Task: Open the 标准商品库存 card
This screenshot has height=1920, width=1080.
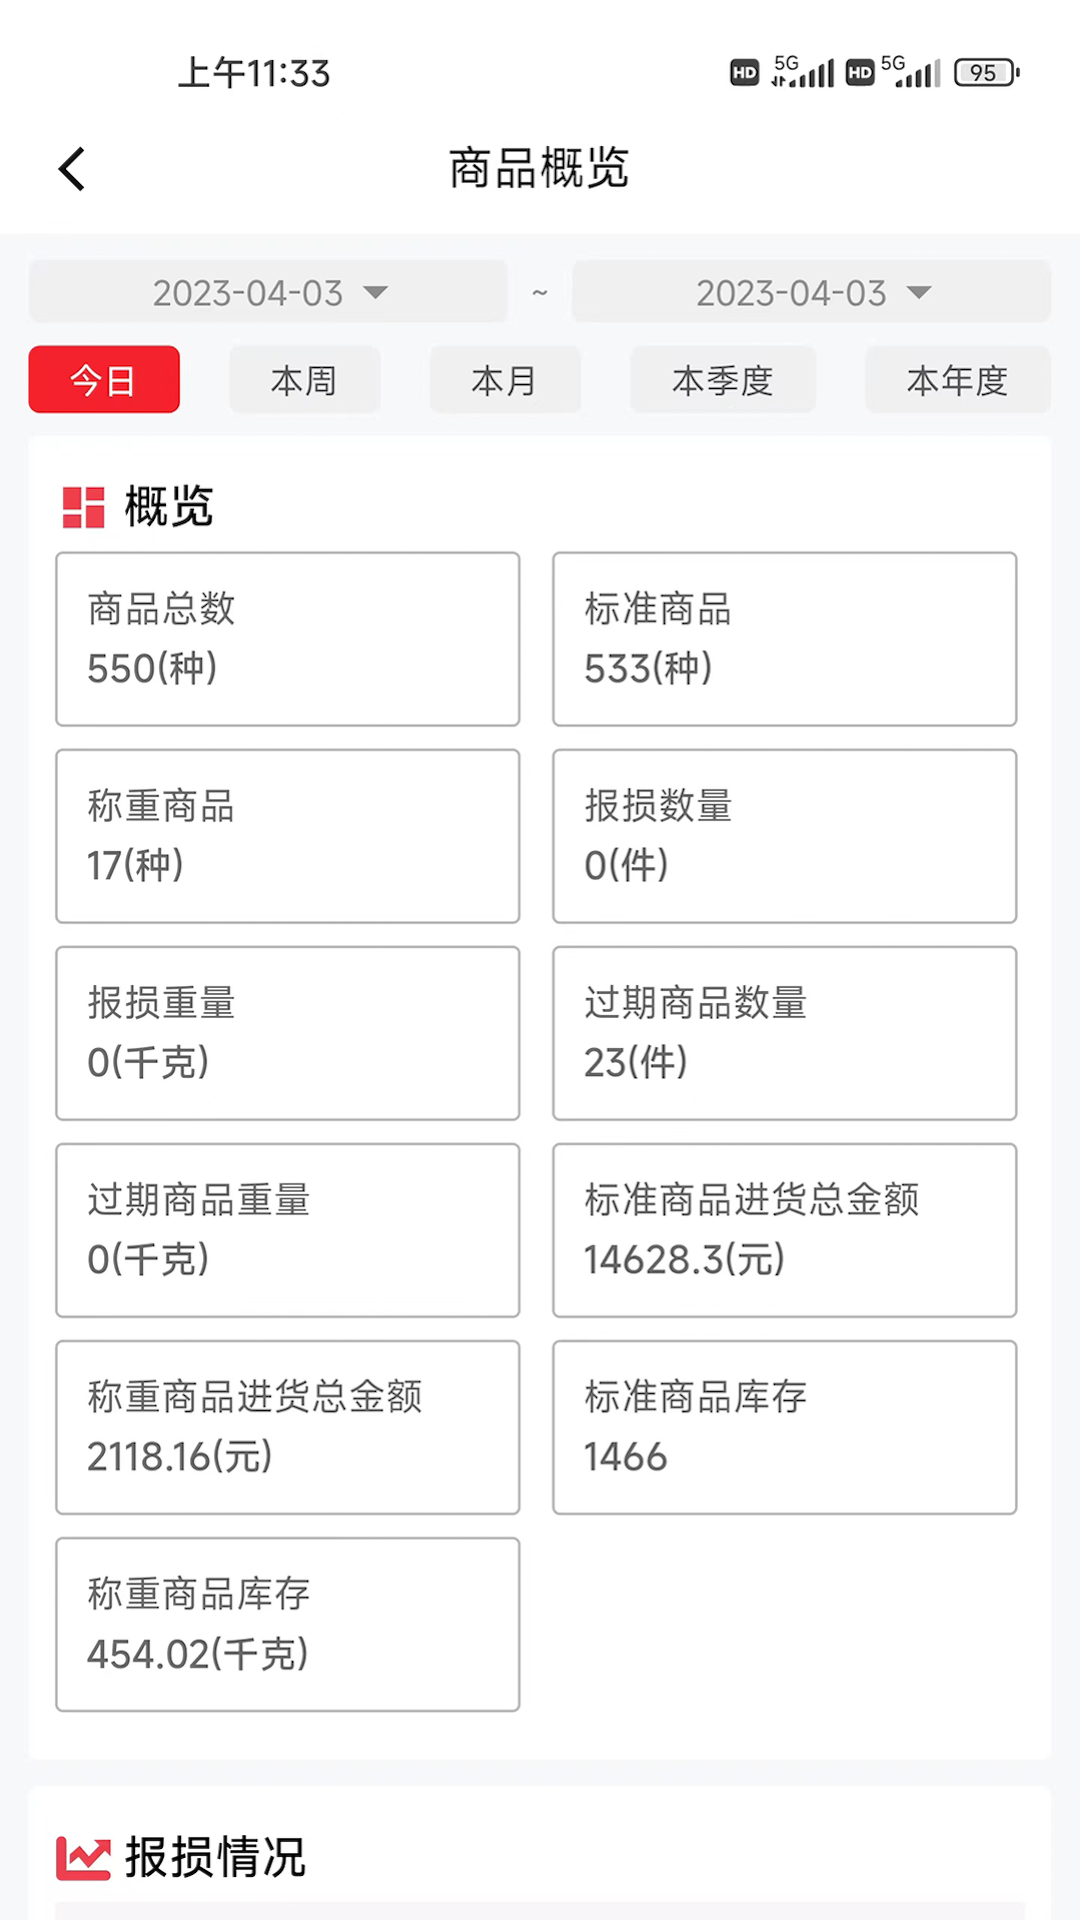Action: click(x=784, y=1427)
